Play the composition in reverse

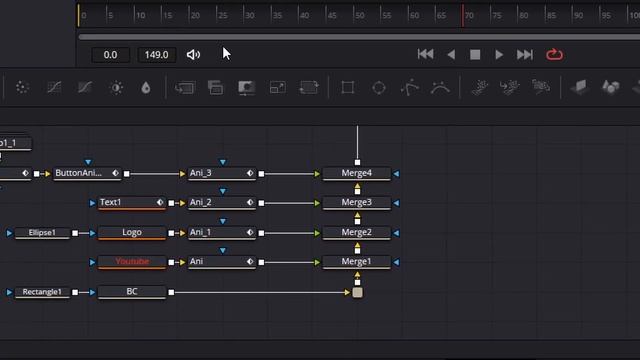pos(451,55)
